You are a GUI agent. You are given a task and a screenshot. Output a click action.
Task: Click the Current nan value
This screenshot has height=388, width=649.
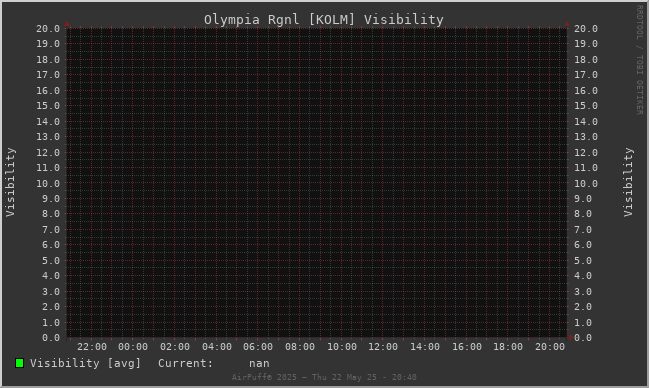pos(259,364)
